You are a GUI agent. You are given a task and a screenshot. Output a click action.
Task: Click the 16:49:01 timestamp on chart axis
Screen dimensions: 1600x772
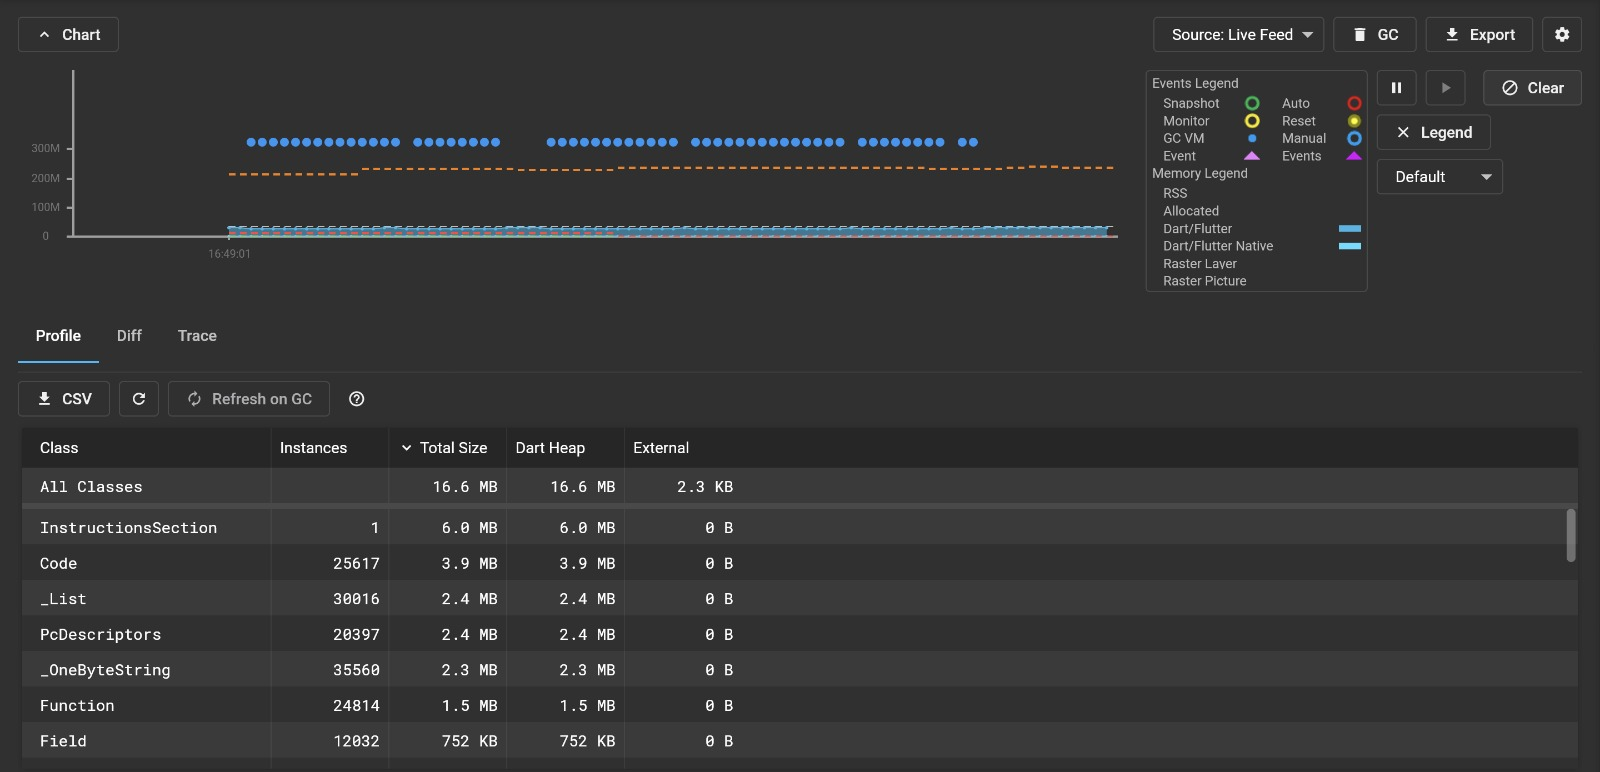(x=229, y=254)
